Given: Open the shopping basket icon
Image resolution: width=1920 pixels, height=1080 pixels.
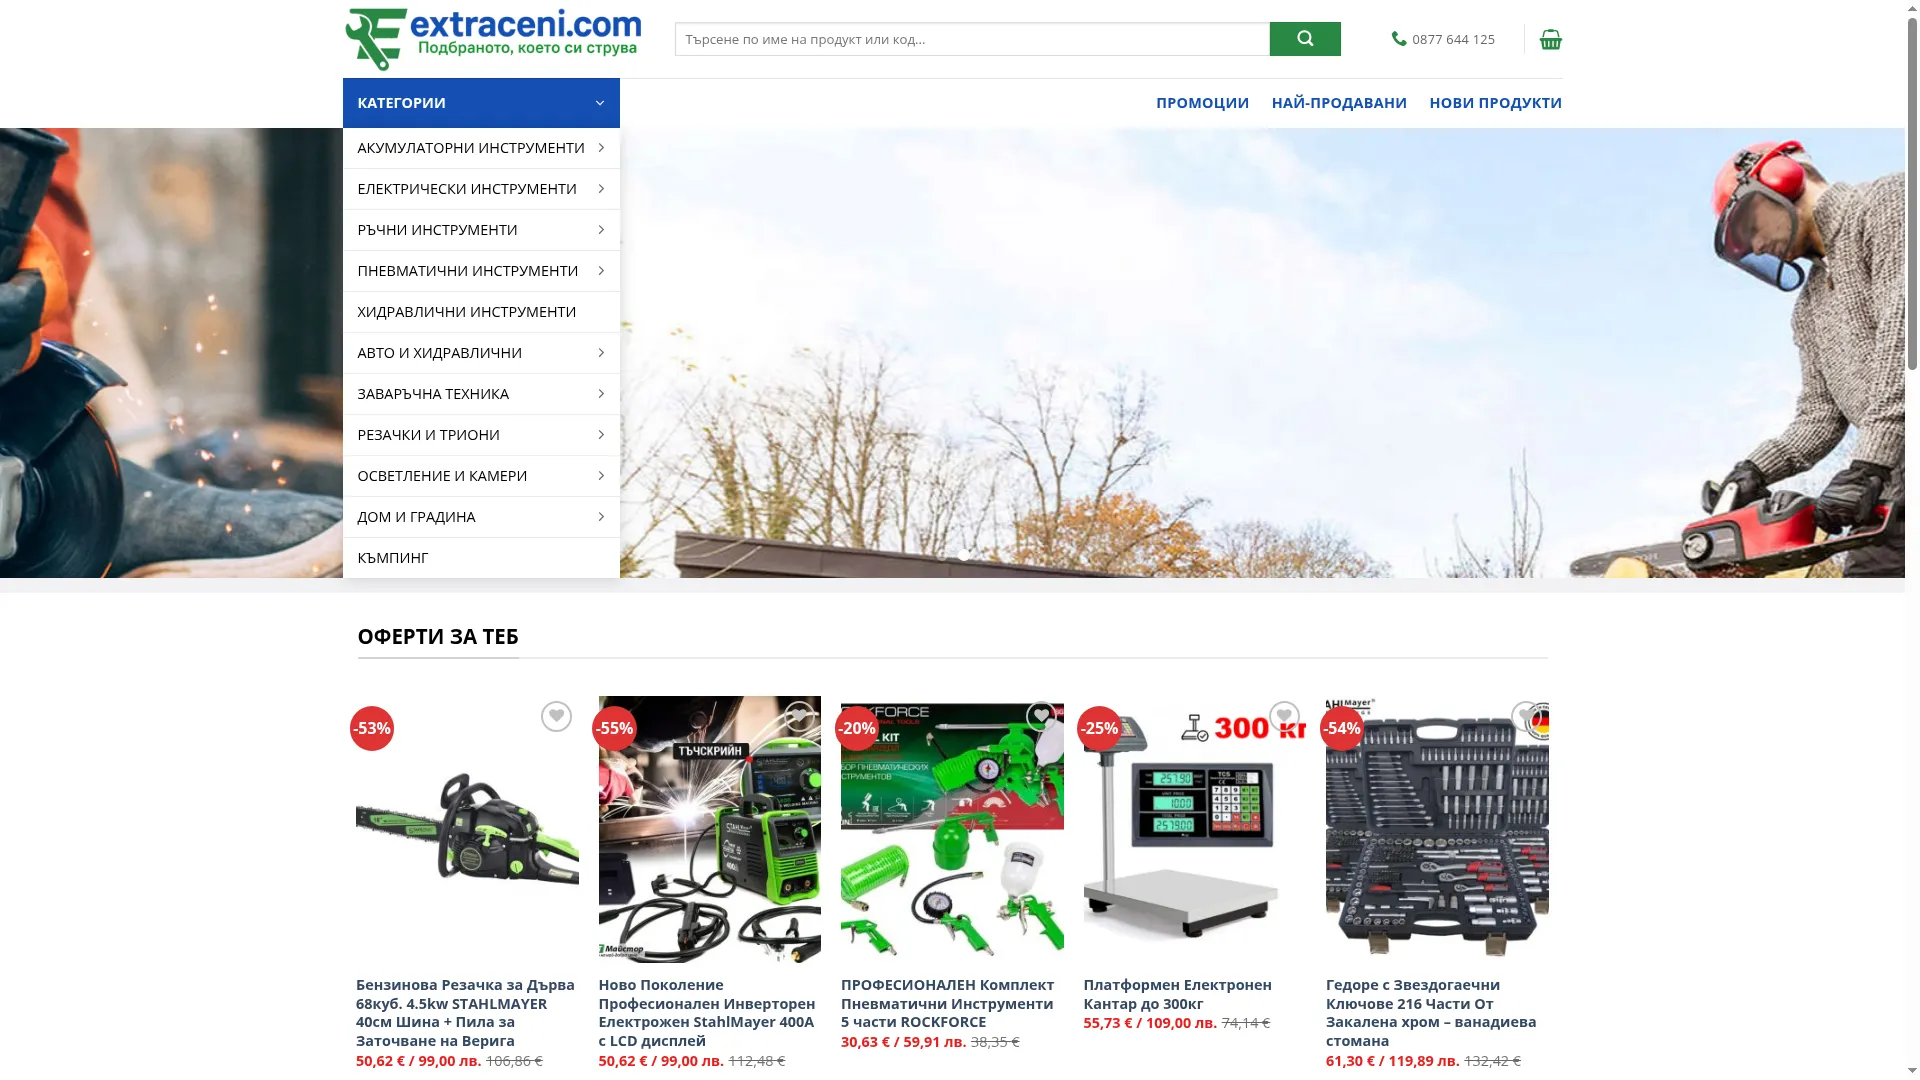Looking at the screenshot, I should tap(1550, 39).
